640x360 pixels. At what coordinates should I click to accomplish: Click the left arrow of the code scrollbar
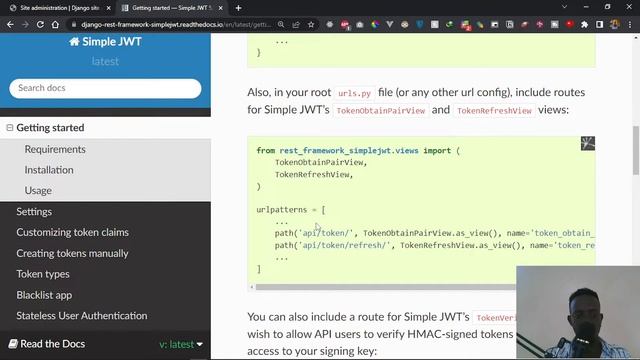(251, 287)
